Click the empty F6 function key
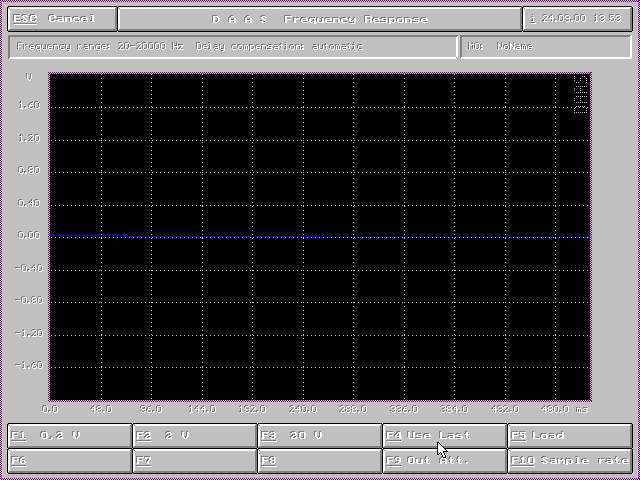The width and height of the screenshot is (640, 480). [70, 461]
